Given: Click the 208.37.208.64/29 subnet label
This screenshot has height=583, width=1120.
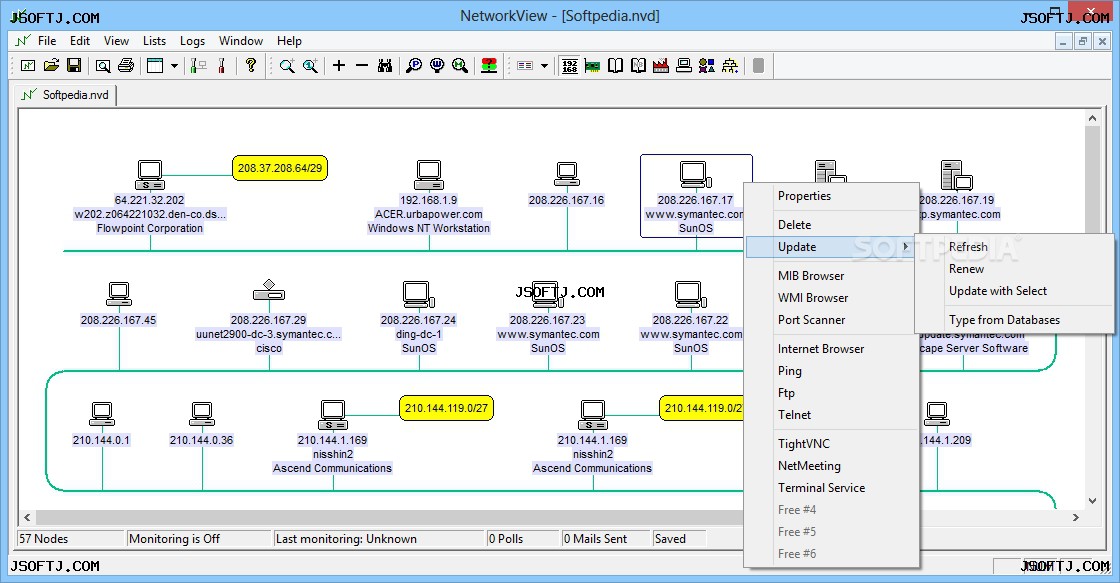Looking at the screenshot, I should coord(280,168).
